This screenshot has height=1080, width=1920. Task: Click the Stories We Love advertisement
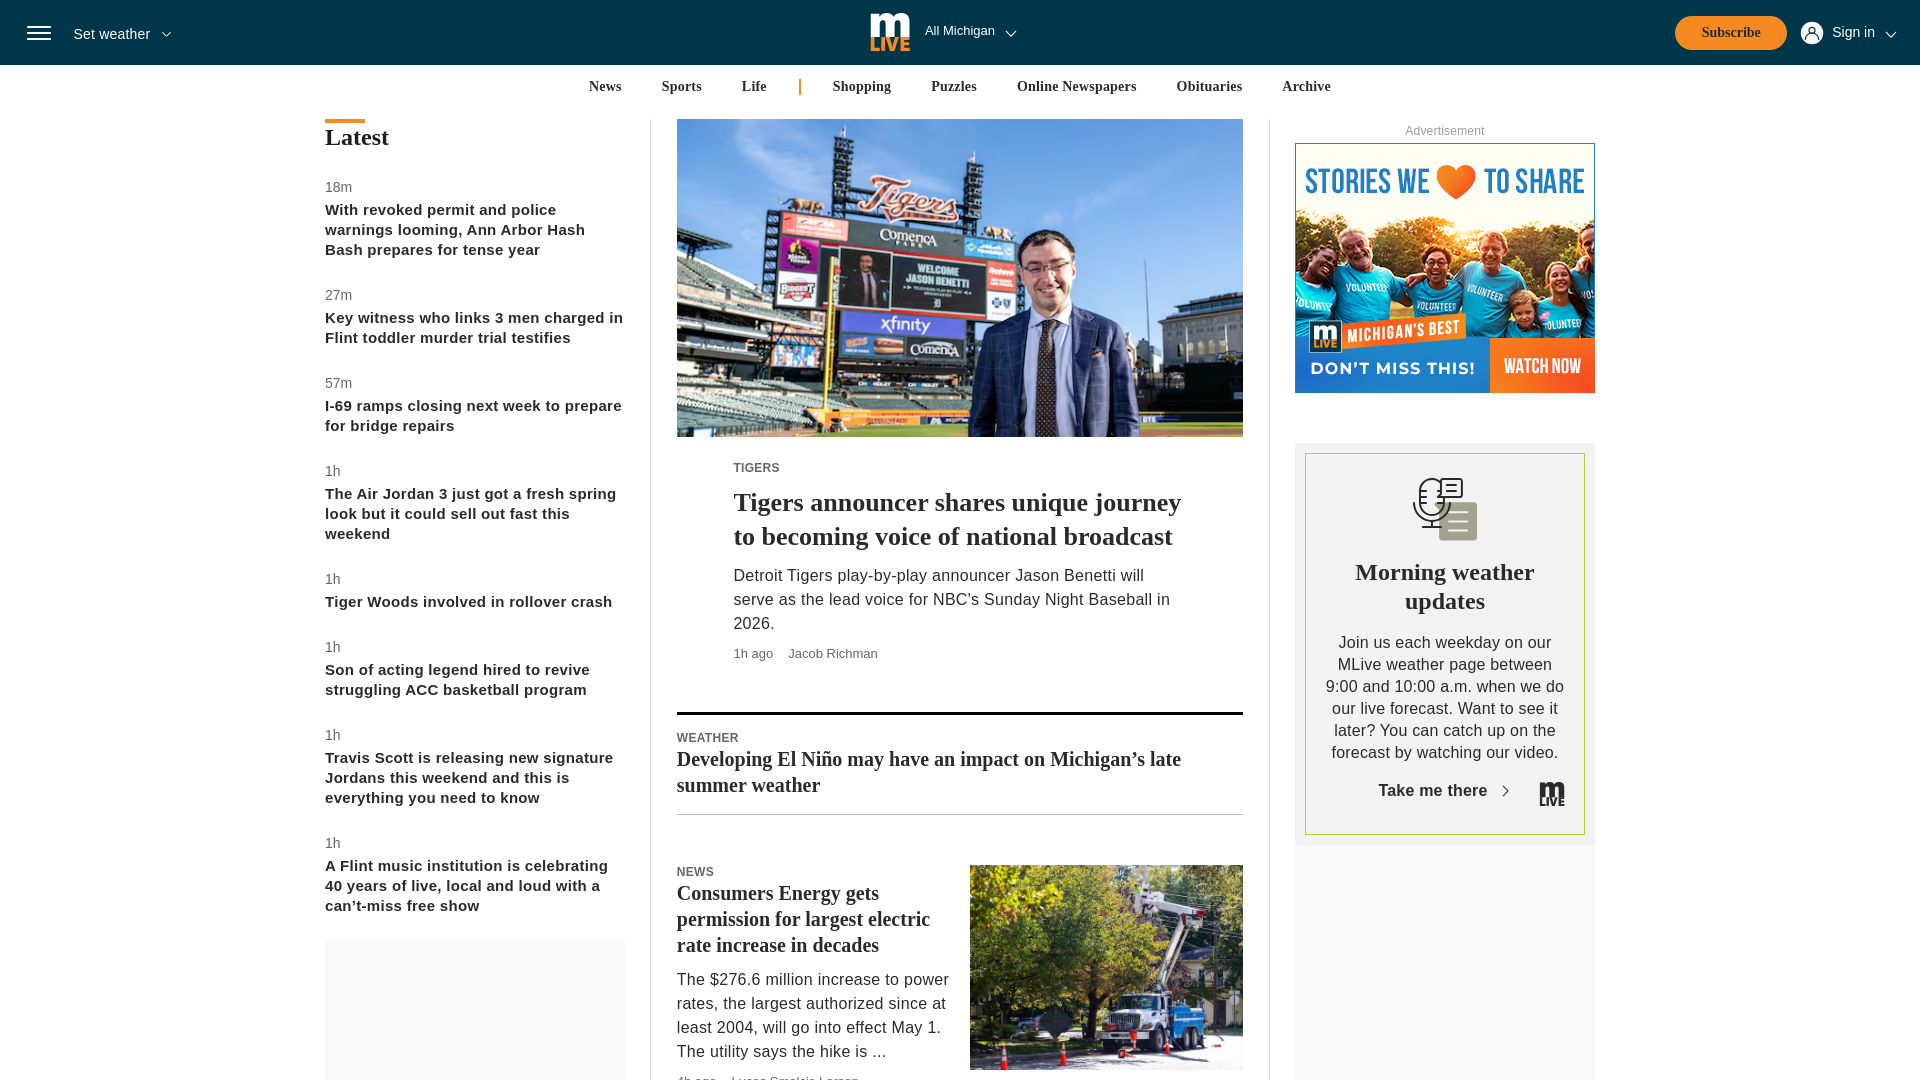(1444, 268)
